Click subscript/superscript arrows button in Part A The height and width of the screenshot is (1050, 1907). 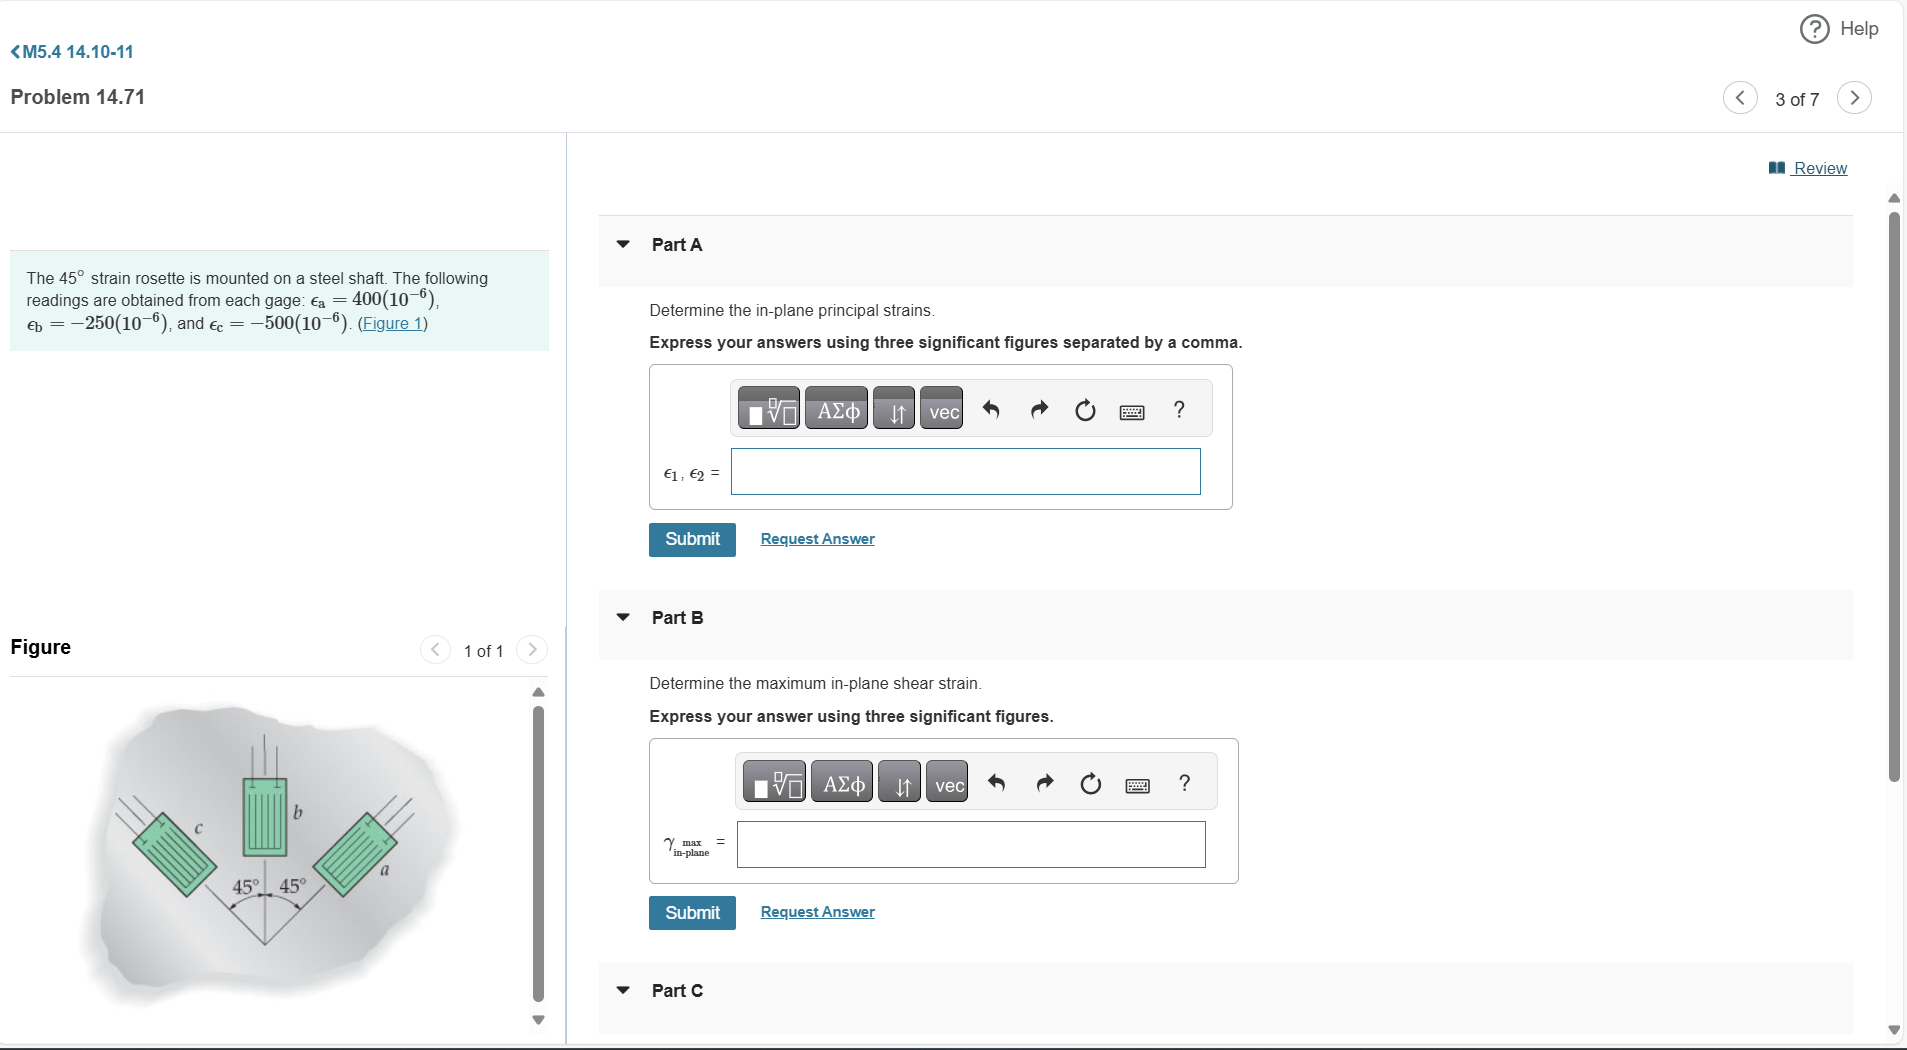[x=894, y=409]
